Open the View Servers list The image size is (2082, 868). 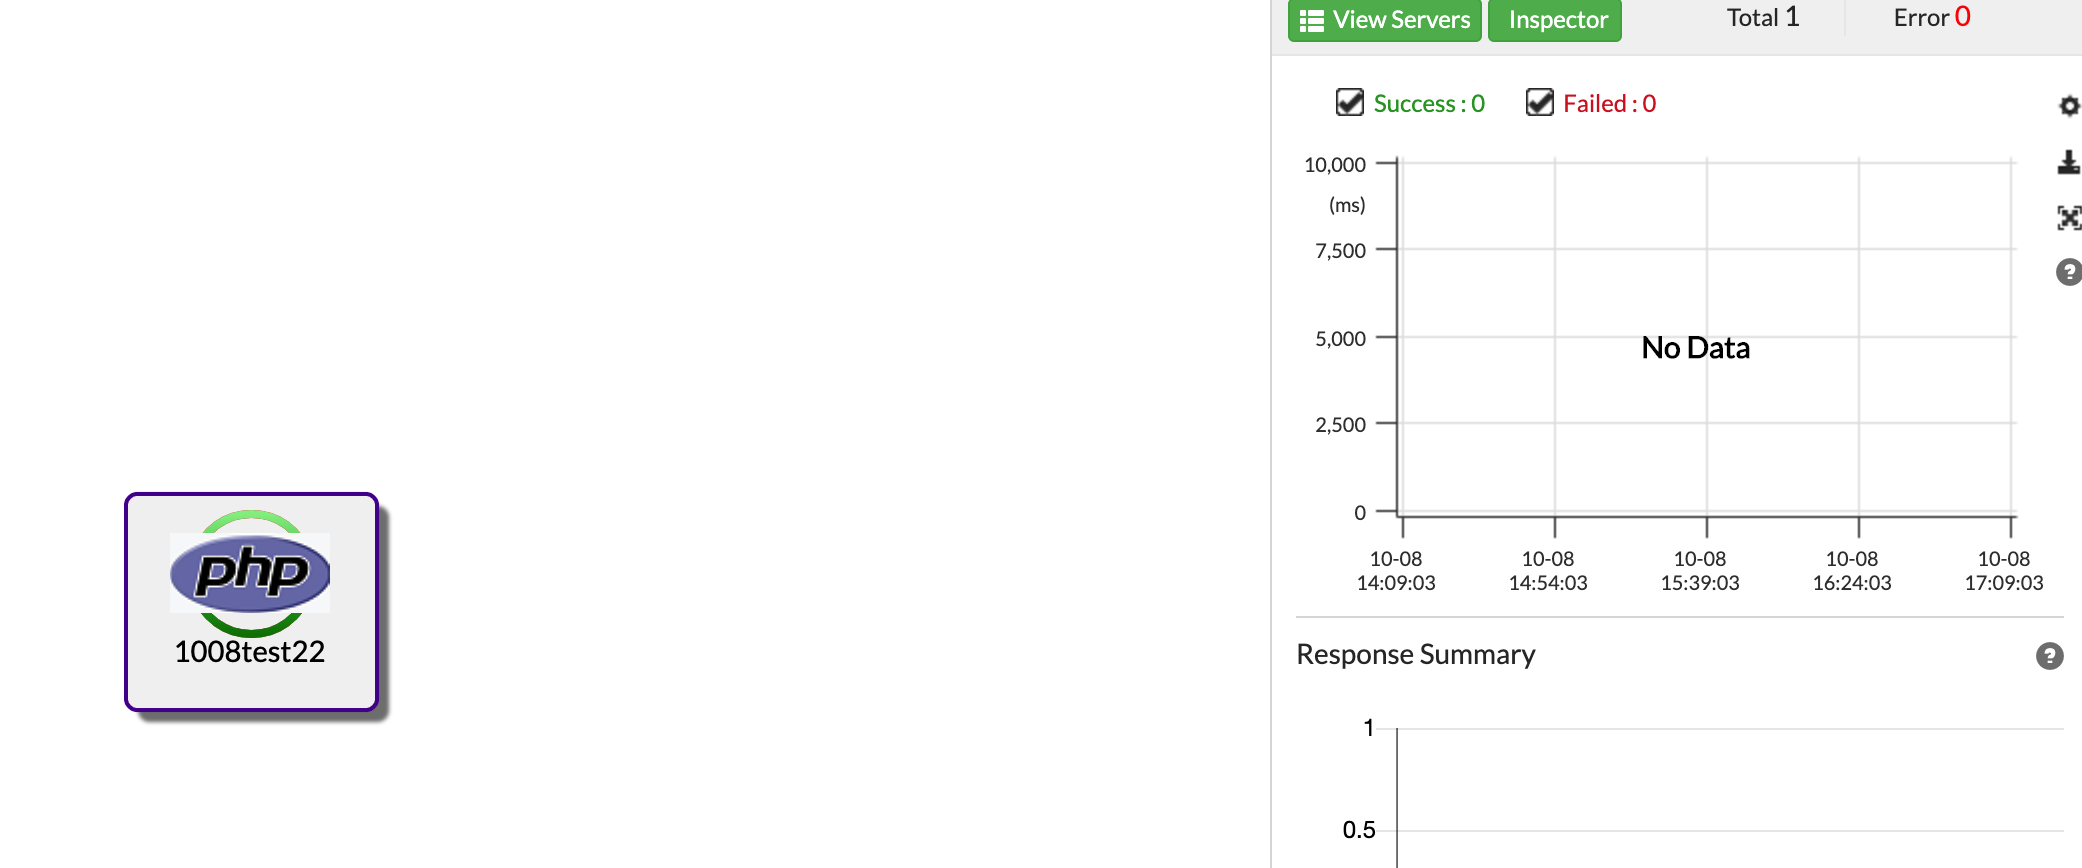[x=1384, y=19]
